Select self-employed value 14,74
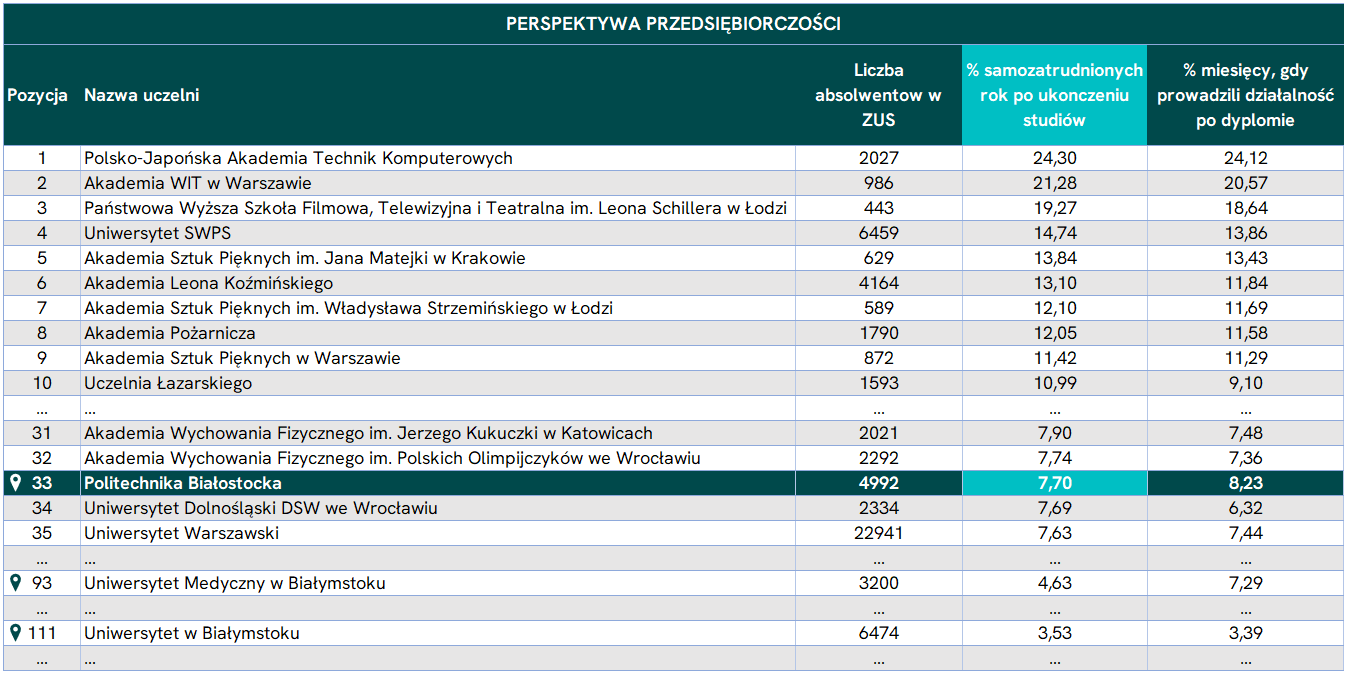 pyautogui.click(x=1054, y=233)
